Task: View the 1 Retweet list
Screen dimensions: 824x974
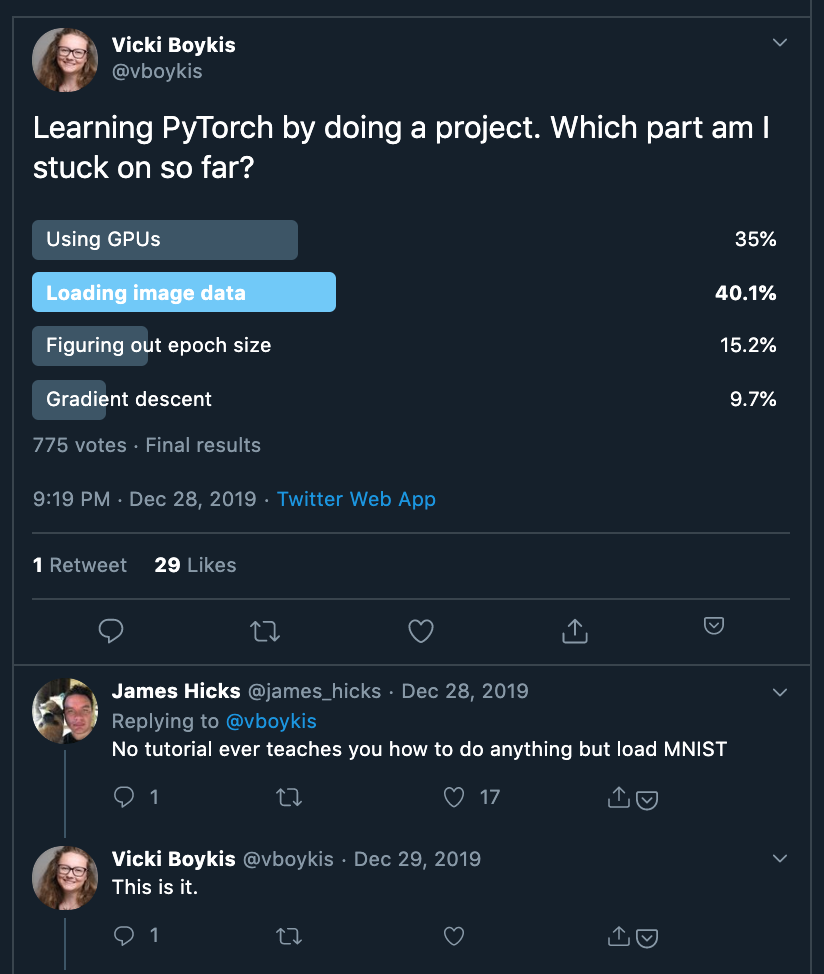Action: tap(80, 565)
